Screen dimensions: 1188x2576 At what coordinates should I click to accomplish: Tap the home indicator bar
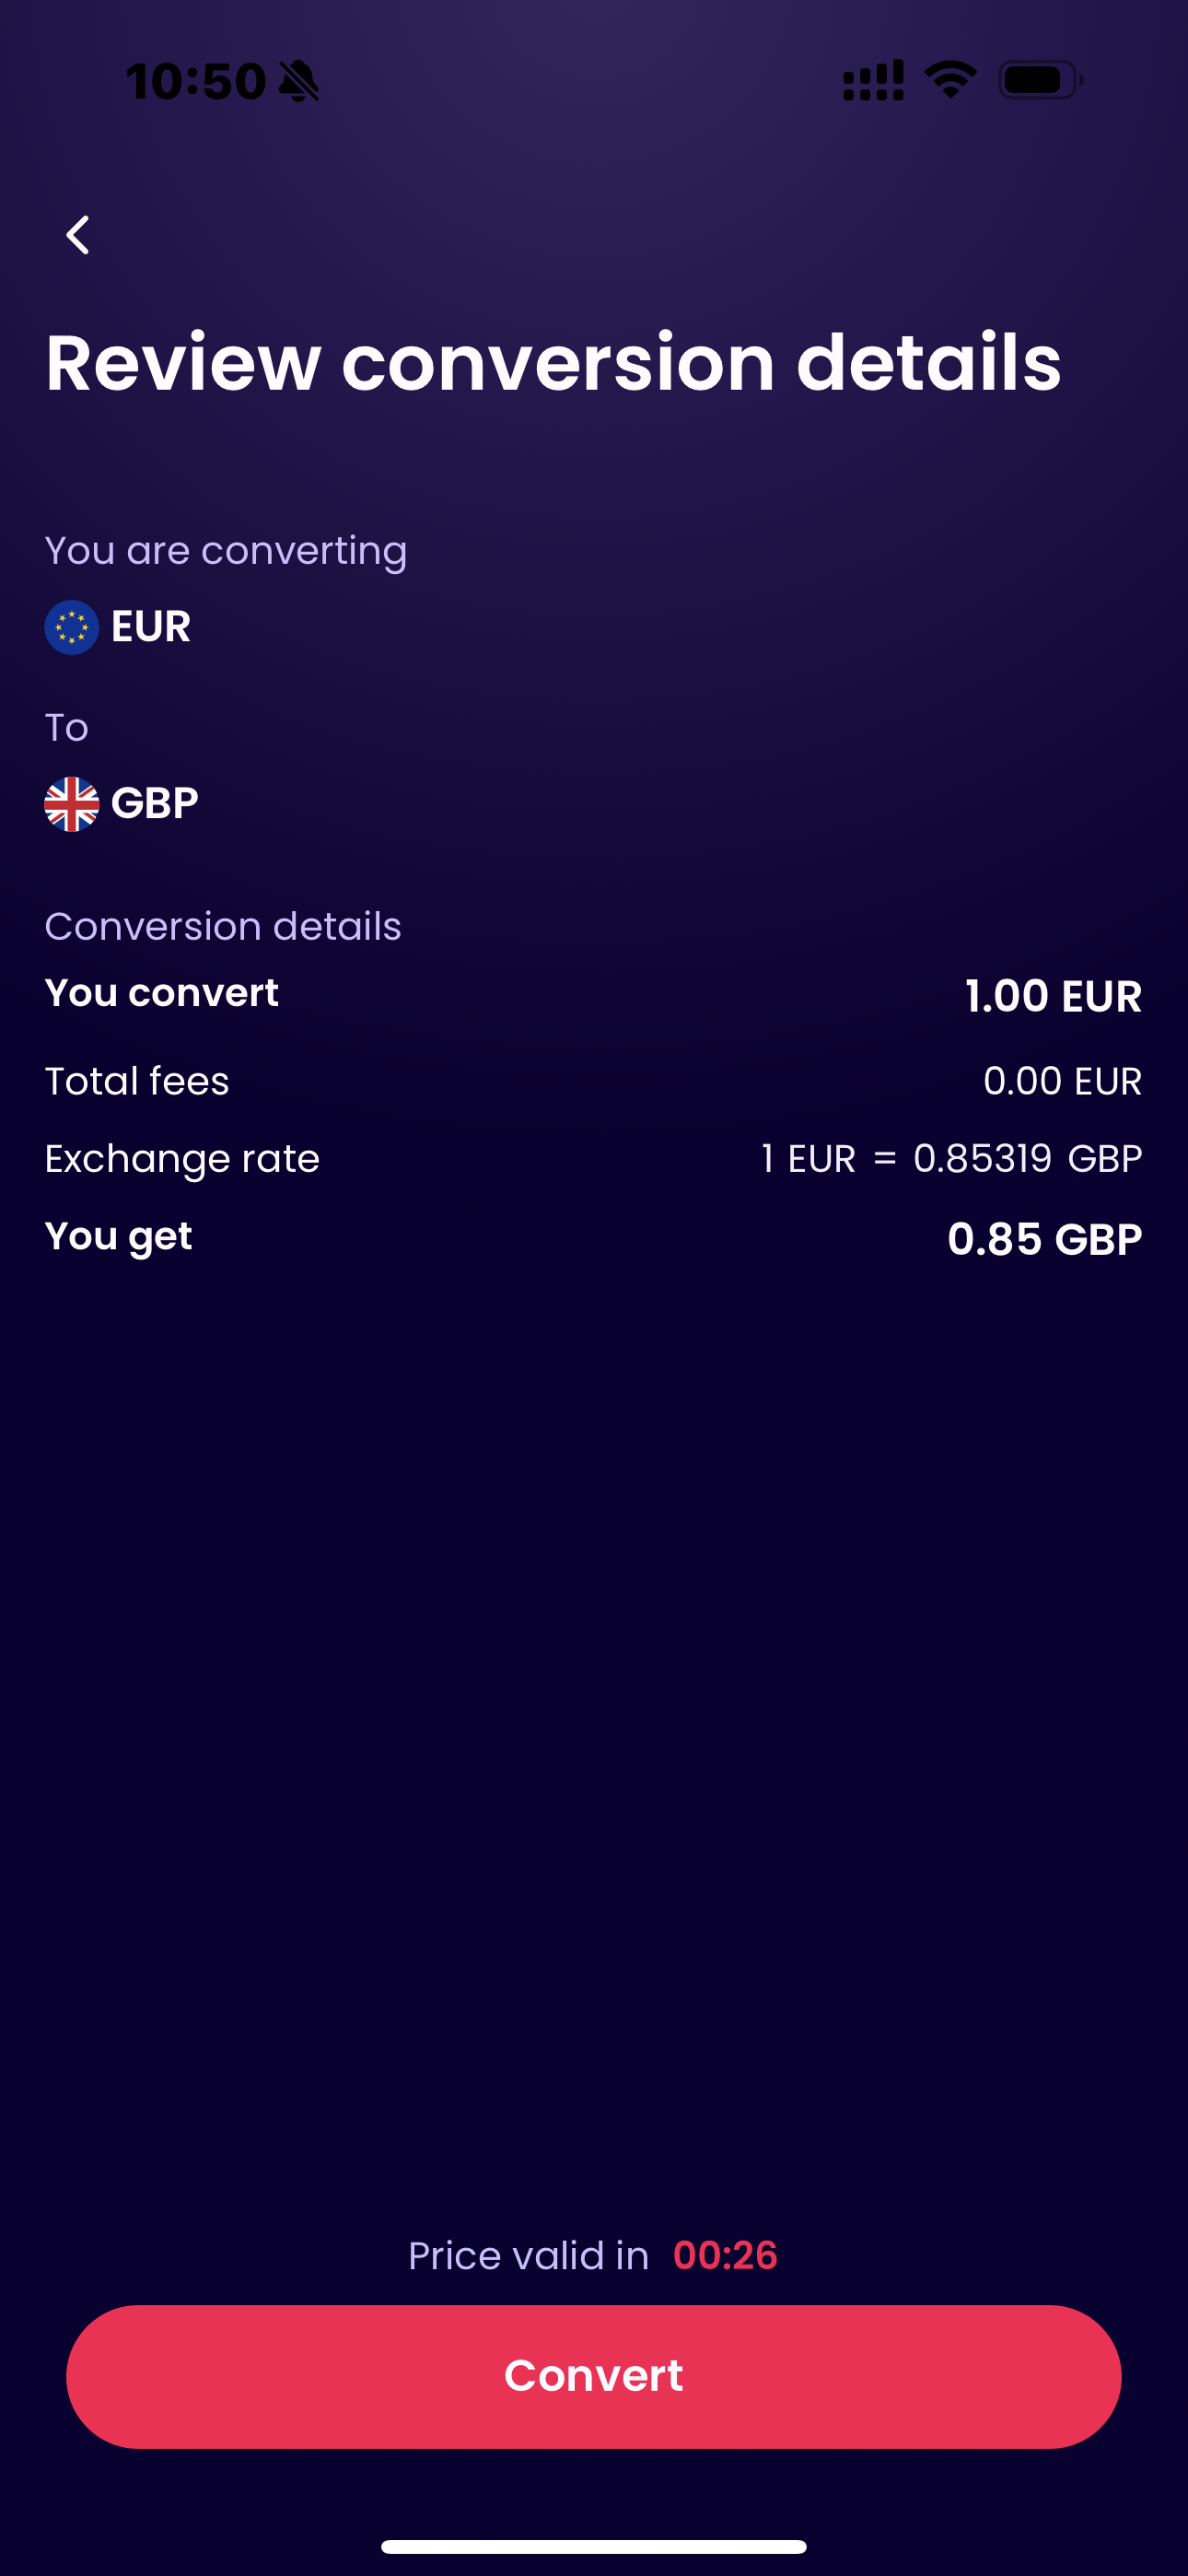point(594,2546)
